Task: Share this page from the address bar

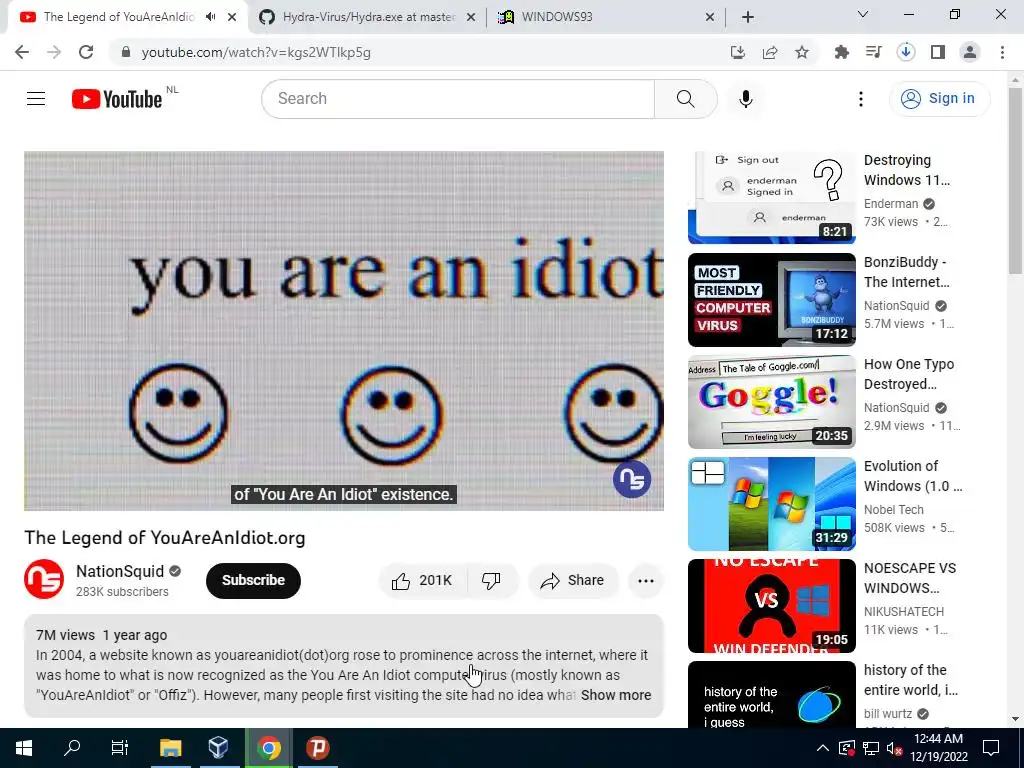Action: point(770,52)
